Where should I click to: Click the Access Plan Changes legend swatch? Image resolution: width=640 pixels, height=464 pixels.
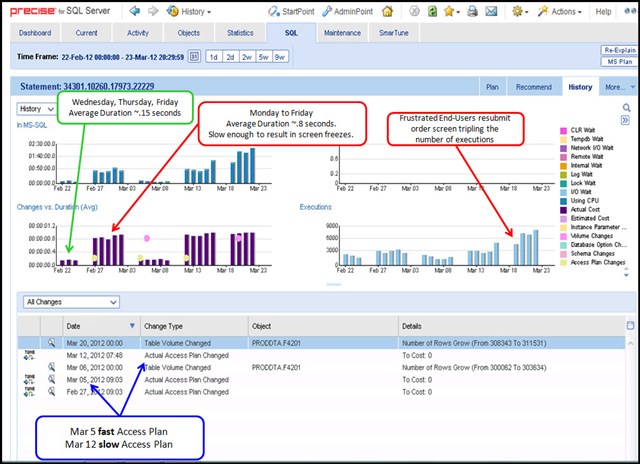[x=564, y=262]
